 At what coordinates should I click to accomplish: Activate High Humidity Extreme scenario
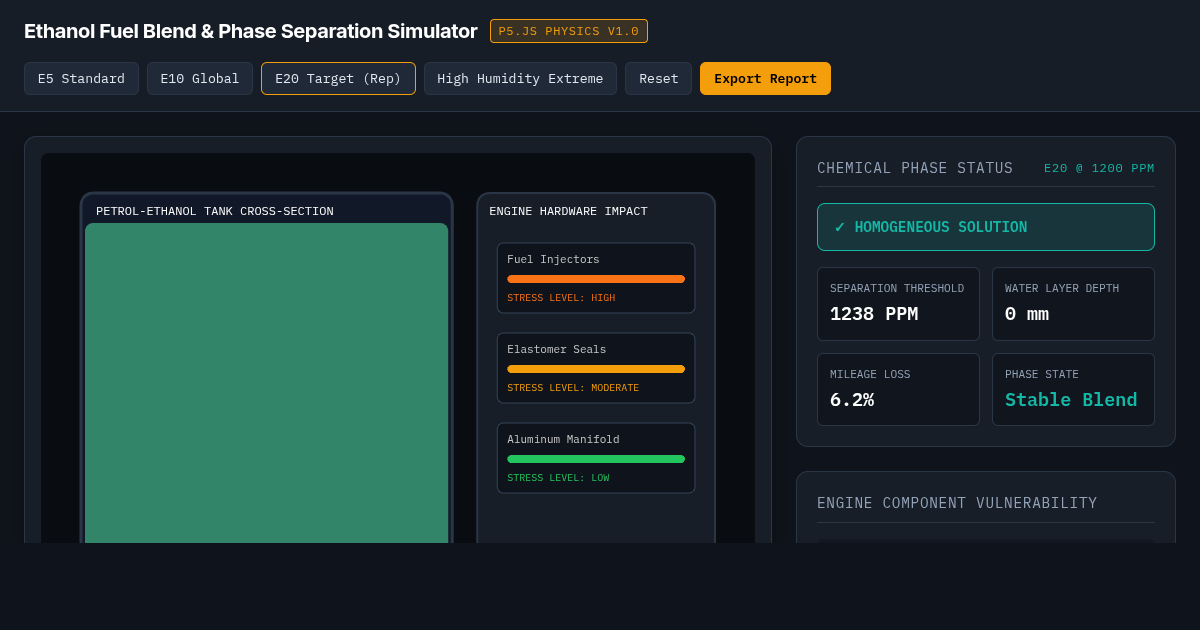tap(520, 79)
